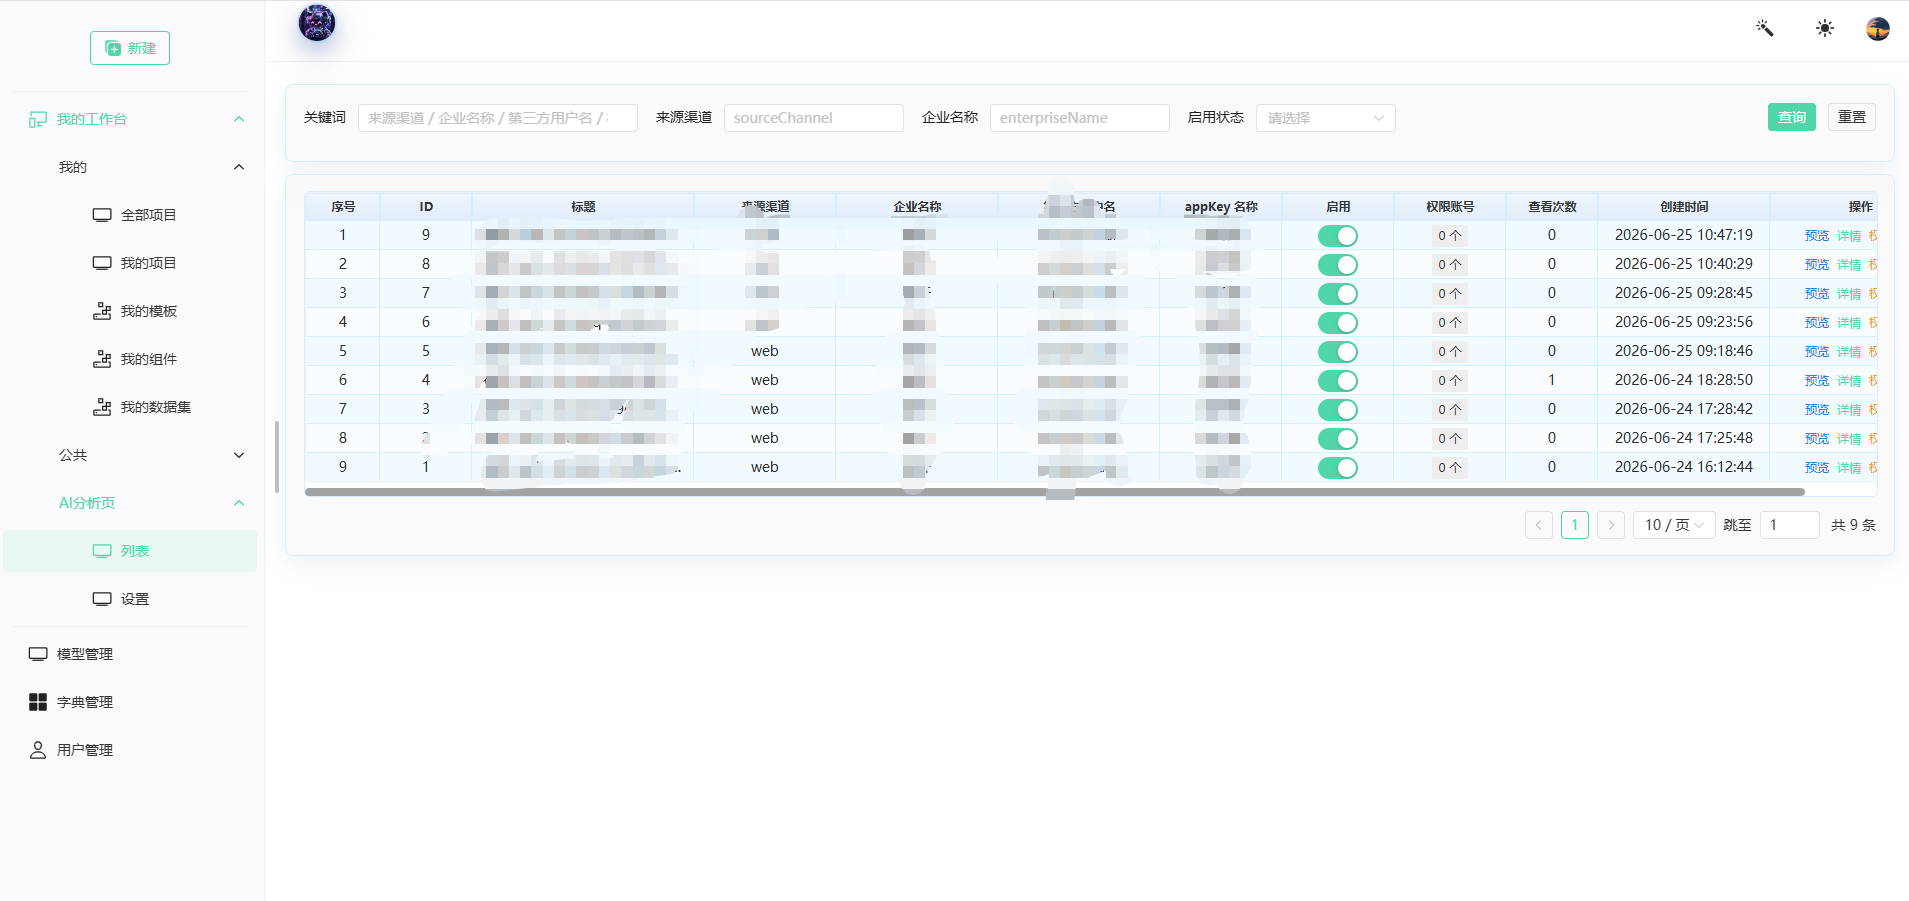Image resolution: width=1909 pixels, height=901 pixels.
Task: Open the 启用状态 select dropdown
Action: tap(1325, 118)
